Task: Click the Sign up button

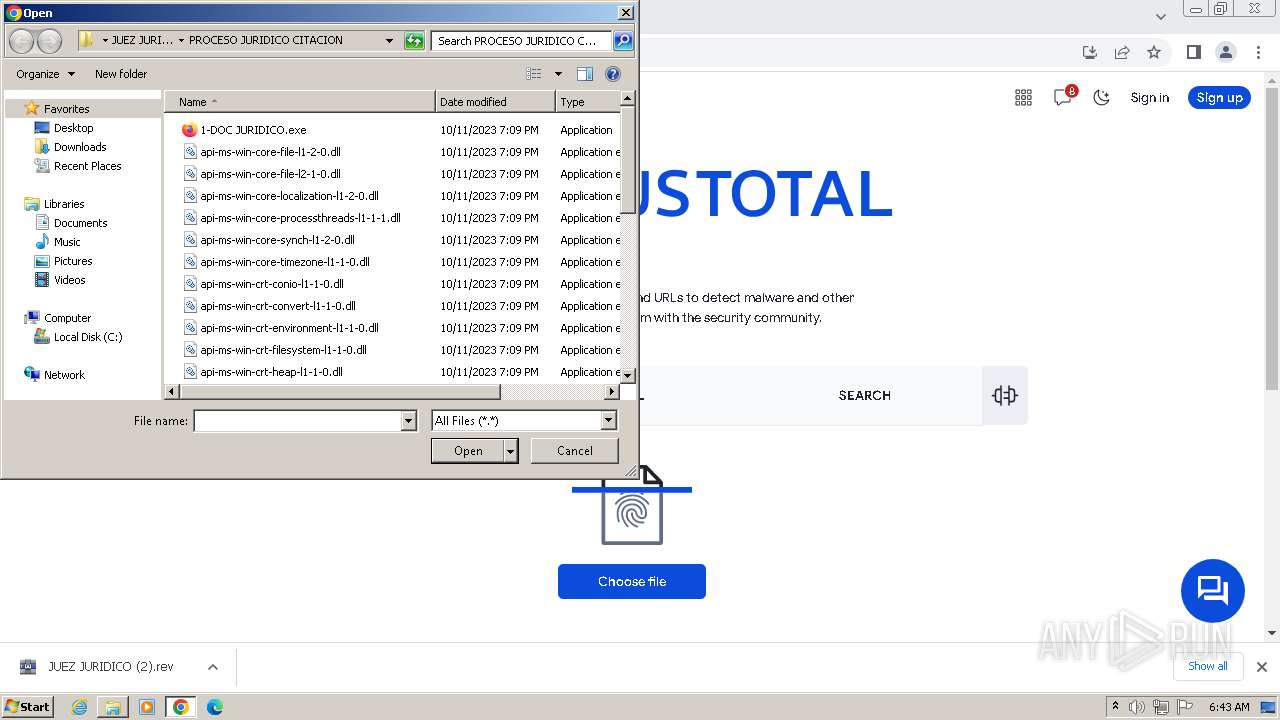Action: (1219, 97)
